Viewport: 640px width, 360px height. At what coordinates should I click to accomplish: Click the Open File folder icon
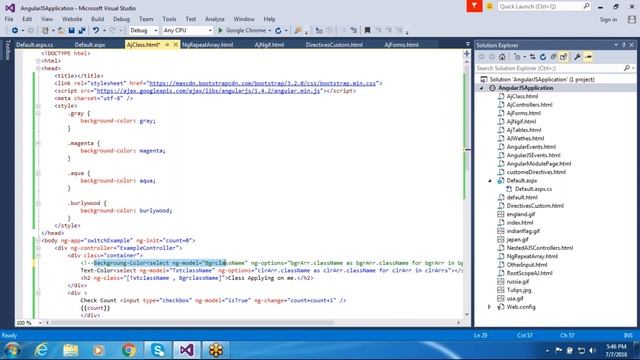(61, 31)
